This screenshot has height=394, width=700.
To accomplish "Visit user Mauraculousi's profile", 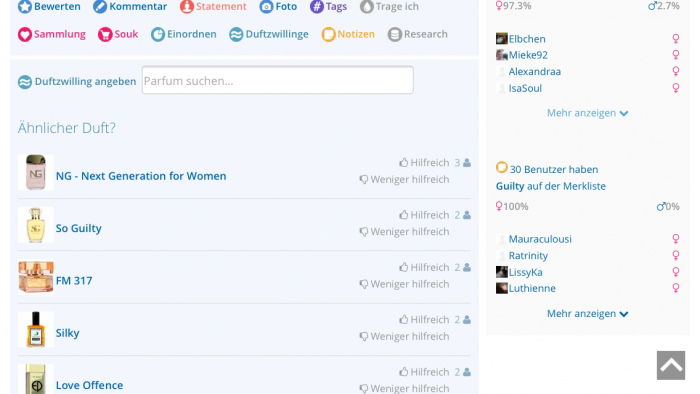I will click(540, 239).
